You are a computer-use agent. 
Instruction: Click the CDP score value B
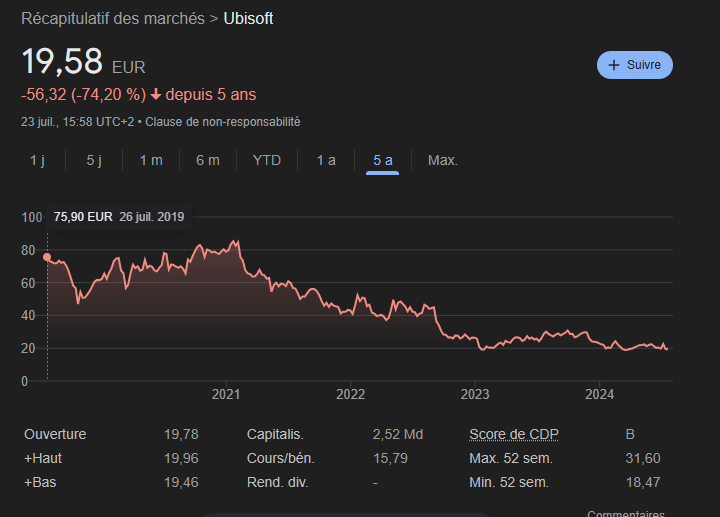(630, 434)
